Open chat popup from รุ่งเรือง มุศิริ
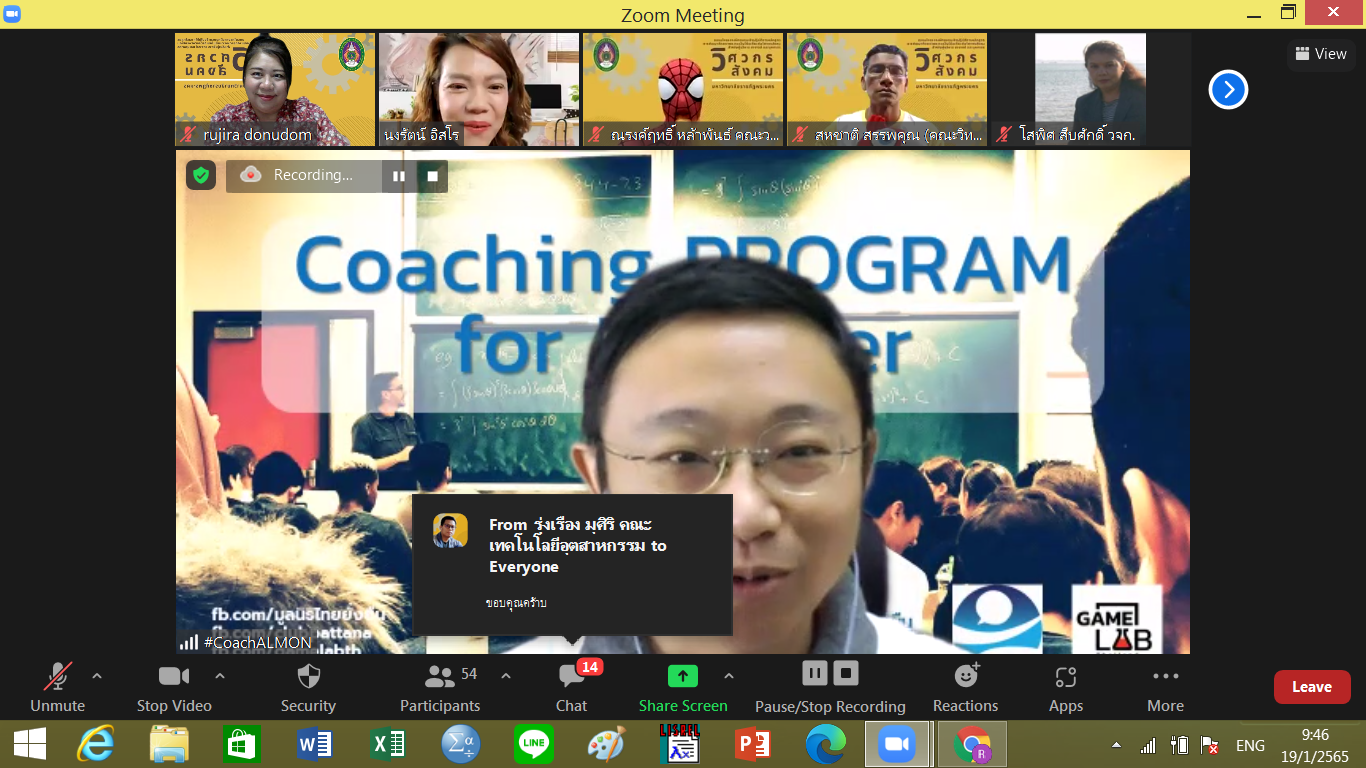Image resolution: width=1366 pixels, height=768 pixels. (572, 565)
